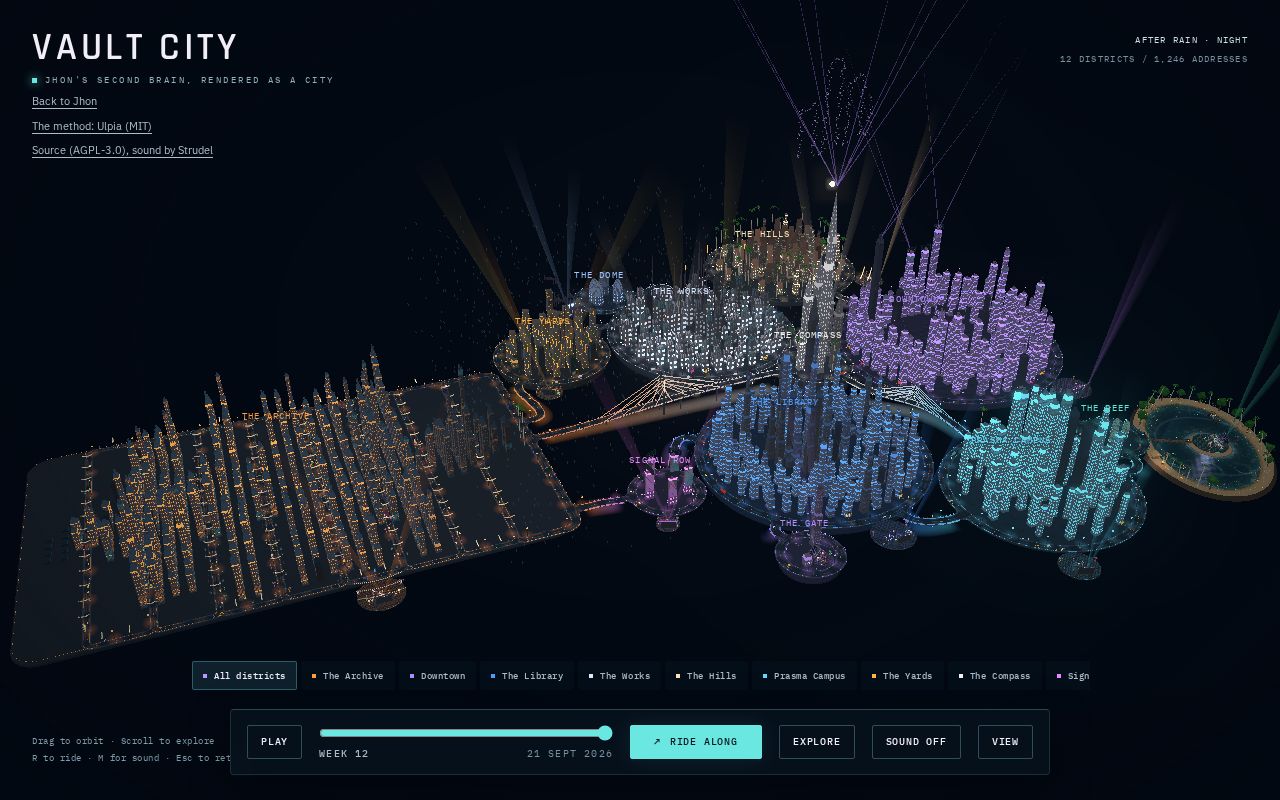
Task: Click THE ARCHIVE label in the city
Action: click(x=276, y=416)
